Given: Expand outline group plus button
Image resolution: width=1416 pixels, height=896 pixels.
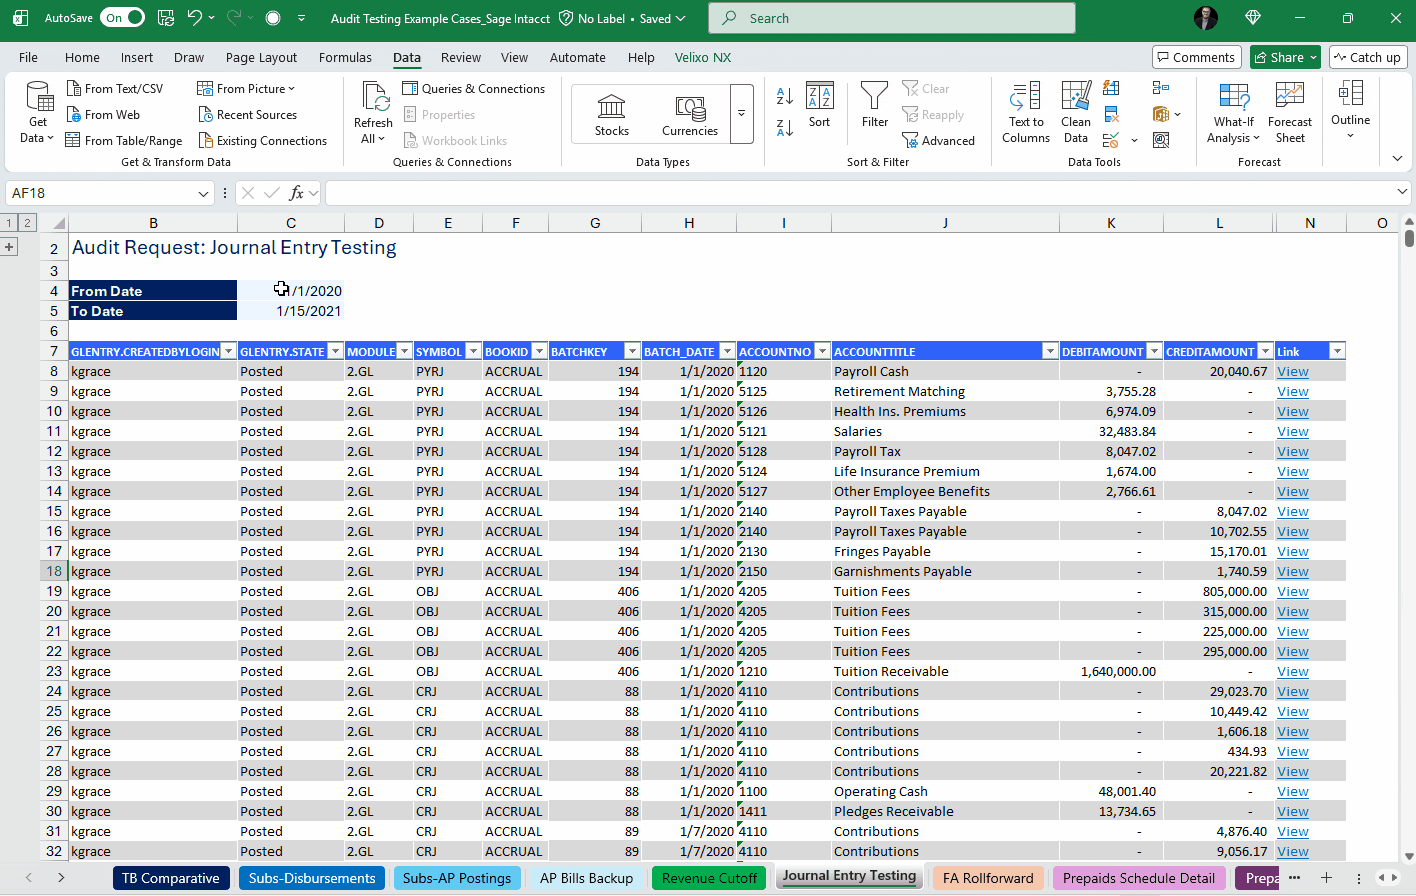Looking at the screenshot, I should (x=9, y=247).
